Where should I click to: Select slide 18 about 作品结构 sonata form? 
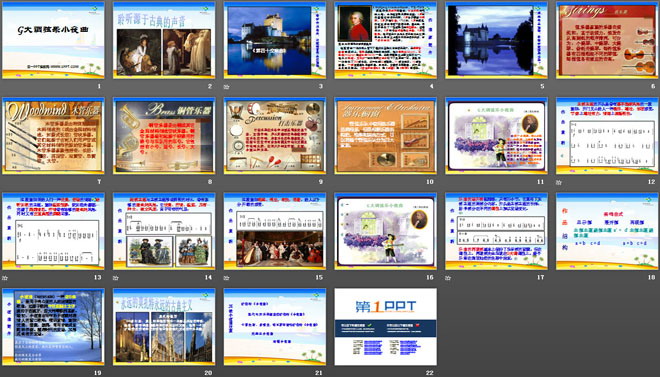(607, 231)
